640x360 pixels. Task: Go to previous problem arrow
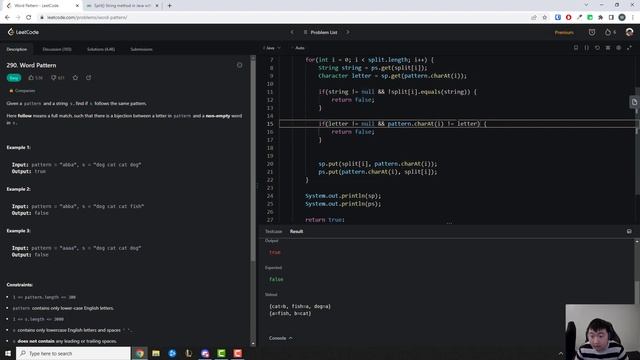292,32
